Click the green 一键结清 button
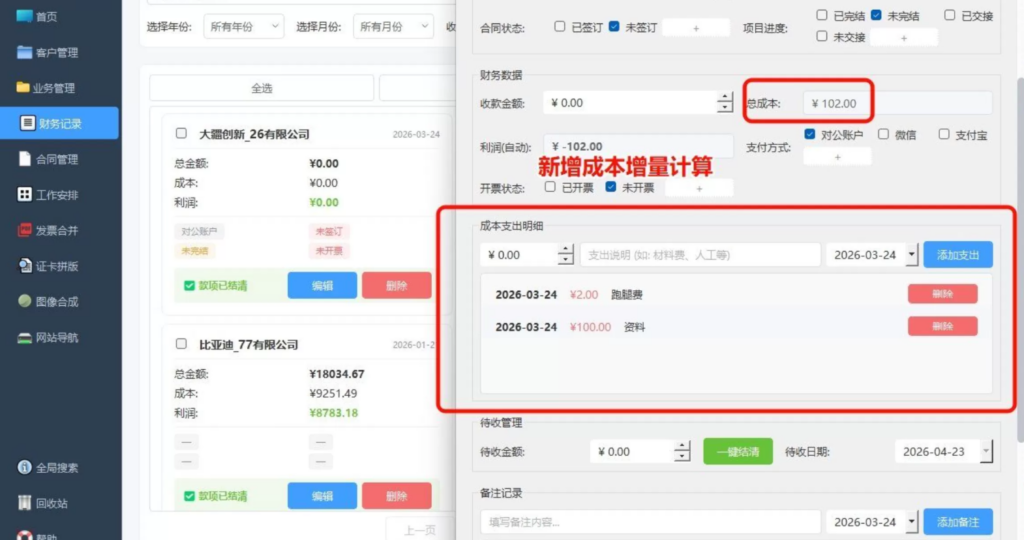Image resolution: width=1024 pixels, height=540 pixels. 738,451
